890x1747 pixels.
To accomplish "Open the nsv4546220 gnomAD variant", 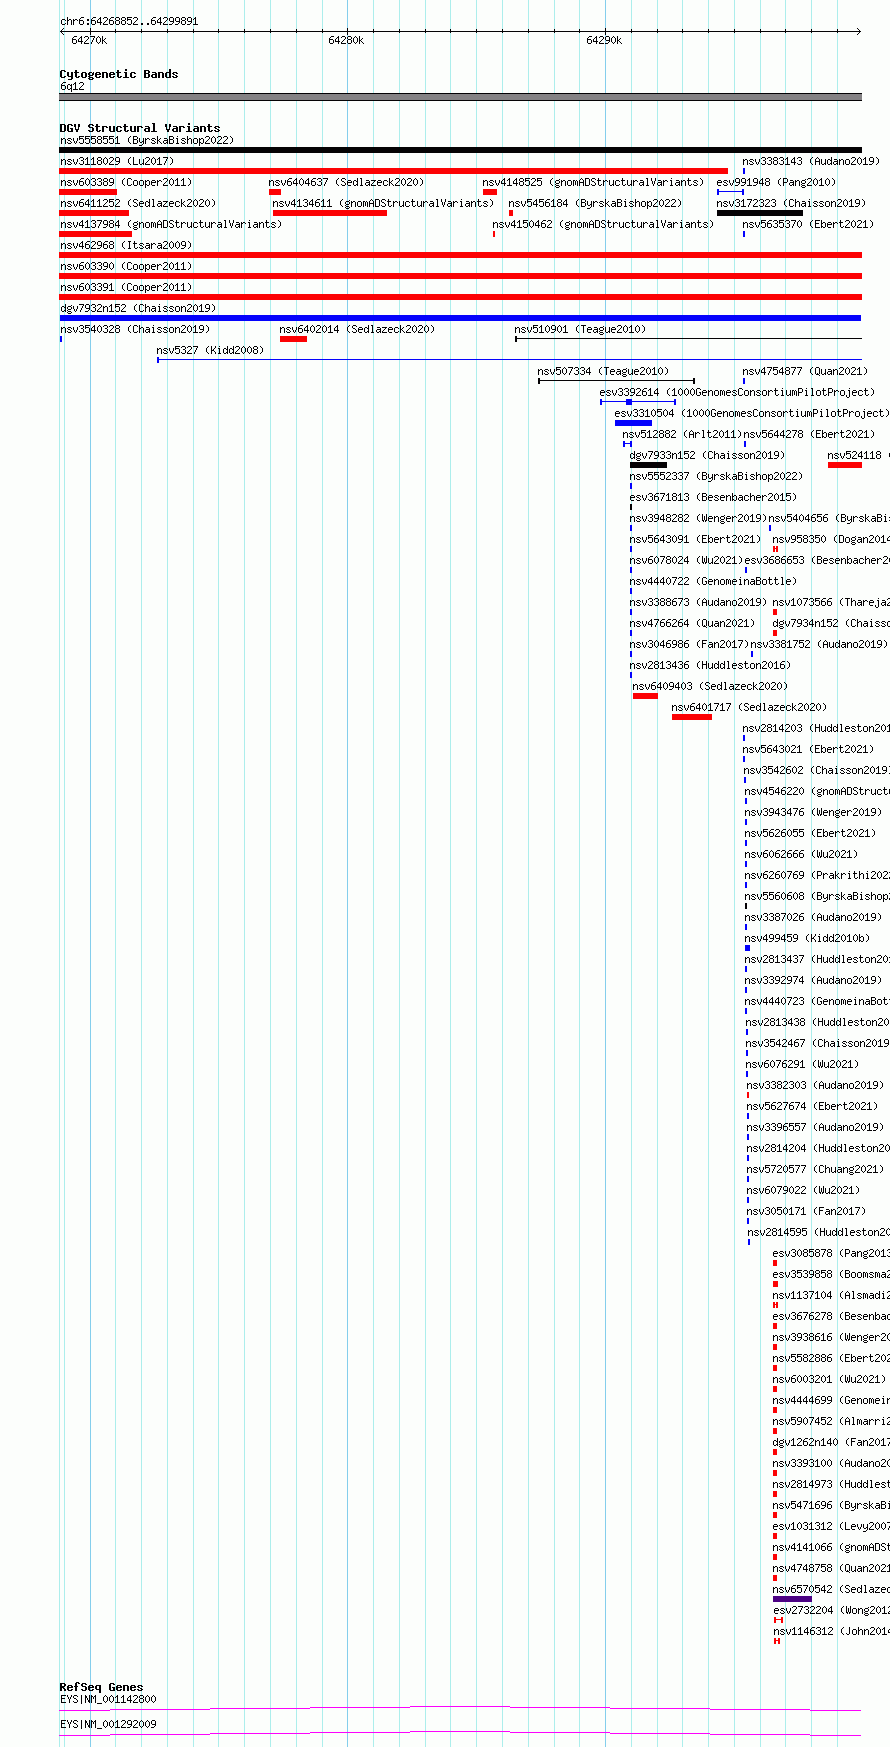I will (817, 792).
